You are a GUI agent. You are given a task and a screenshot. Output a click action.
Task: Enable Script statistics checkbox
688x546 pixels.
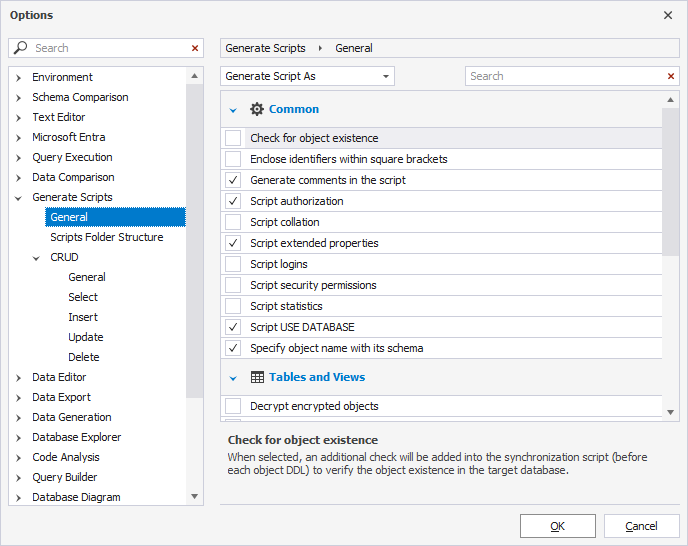click(233, 306)
